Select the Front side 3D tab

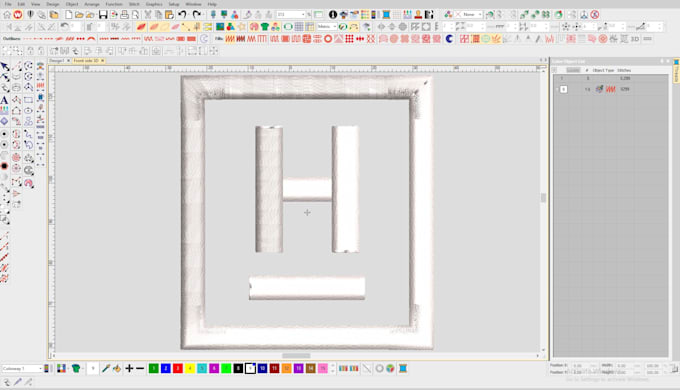point(86,61)
